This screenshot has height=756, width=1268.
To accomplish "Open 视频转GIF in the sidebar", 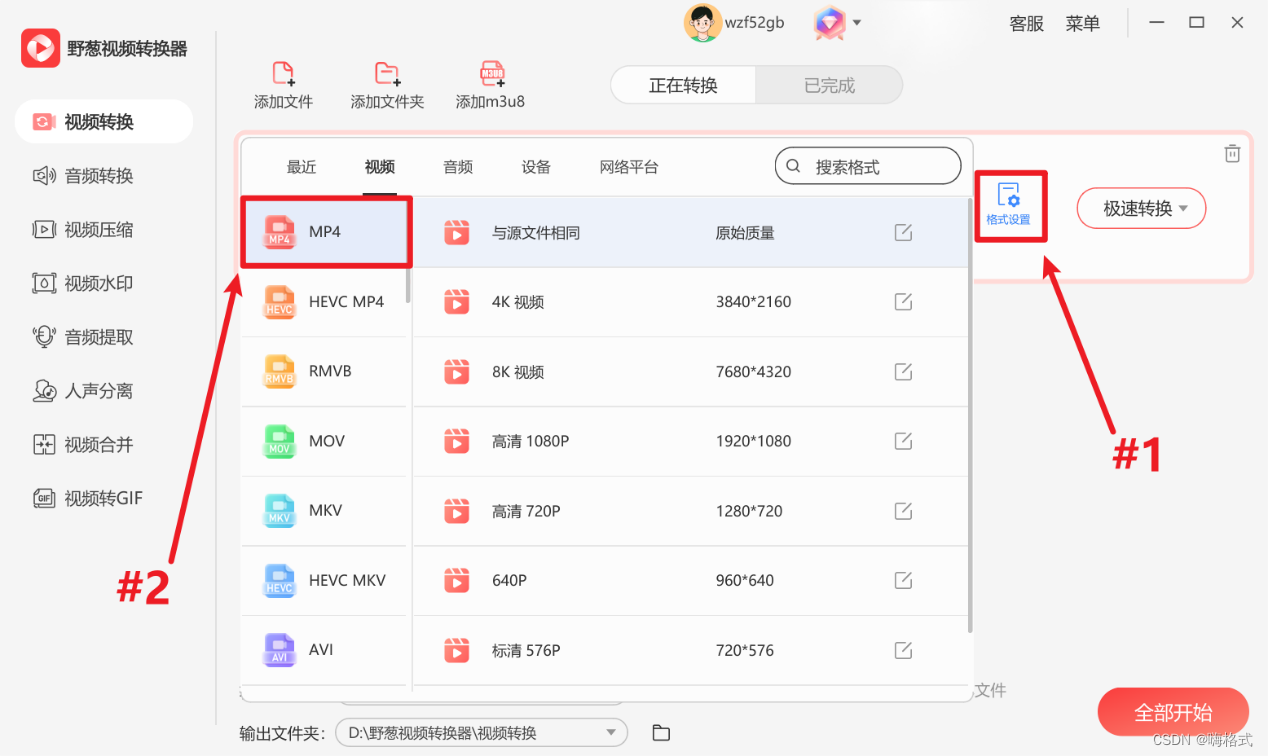I will click(104, 498).
